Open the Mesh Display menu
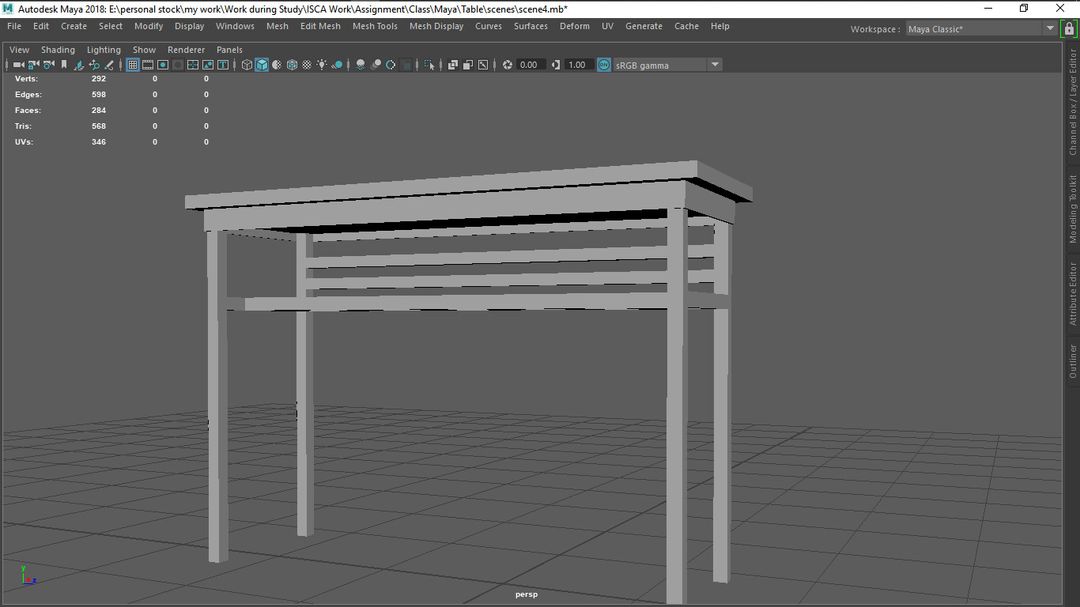The width and height of the screenshot is (1080, 607). tap(436, 26)
